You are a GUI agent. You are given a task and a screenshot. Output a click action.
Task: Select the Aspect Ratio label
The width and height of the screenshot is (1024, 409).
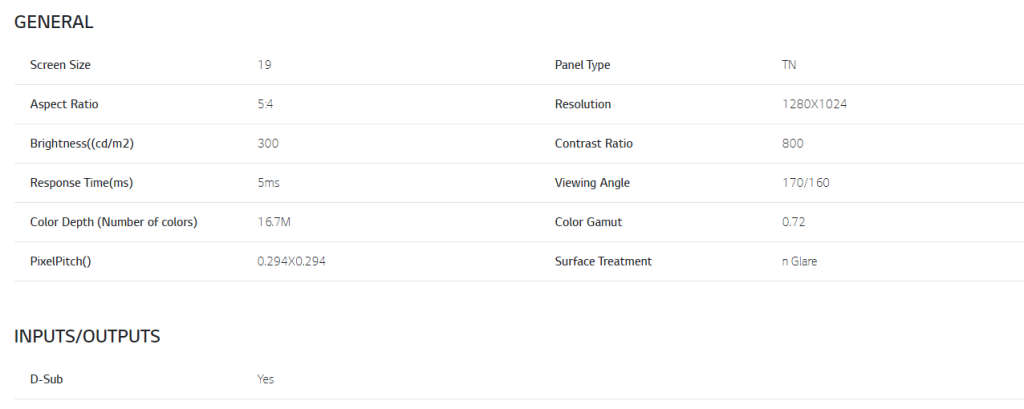pyautogui.click(x=64, y=104)
